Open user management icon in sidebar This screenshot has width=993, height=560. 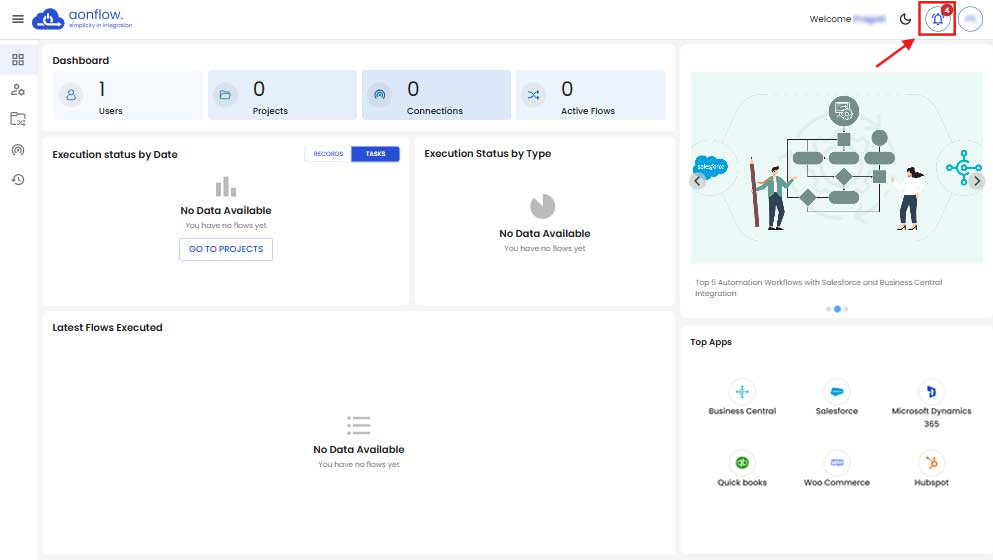click(18, 90)
